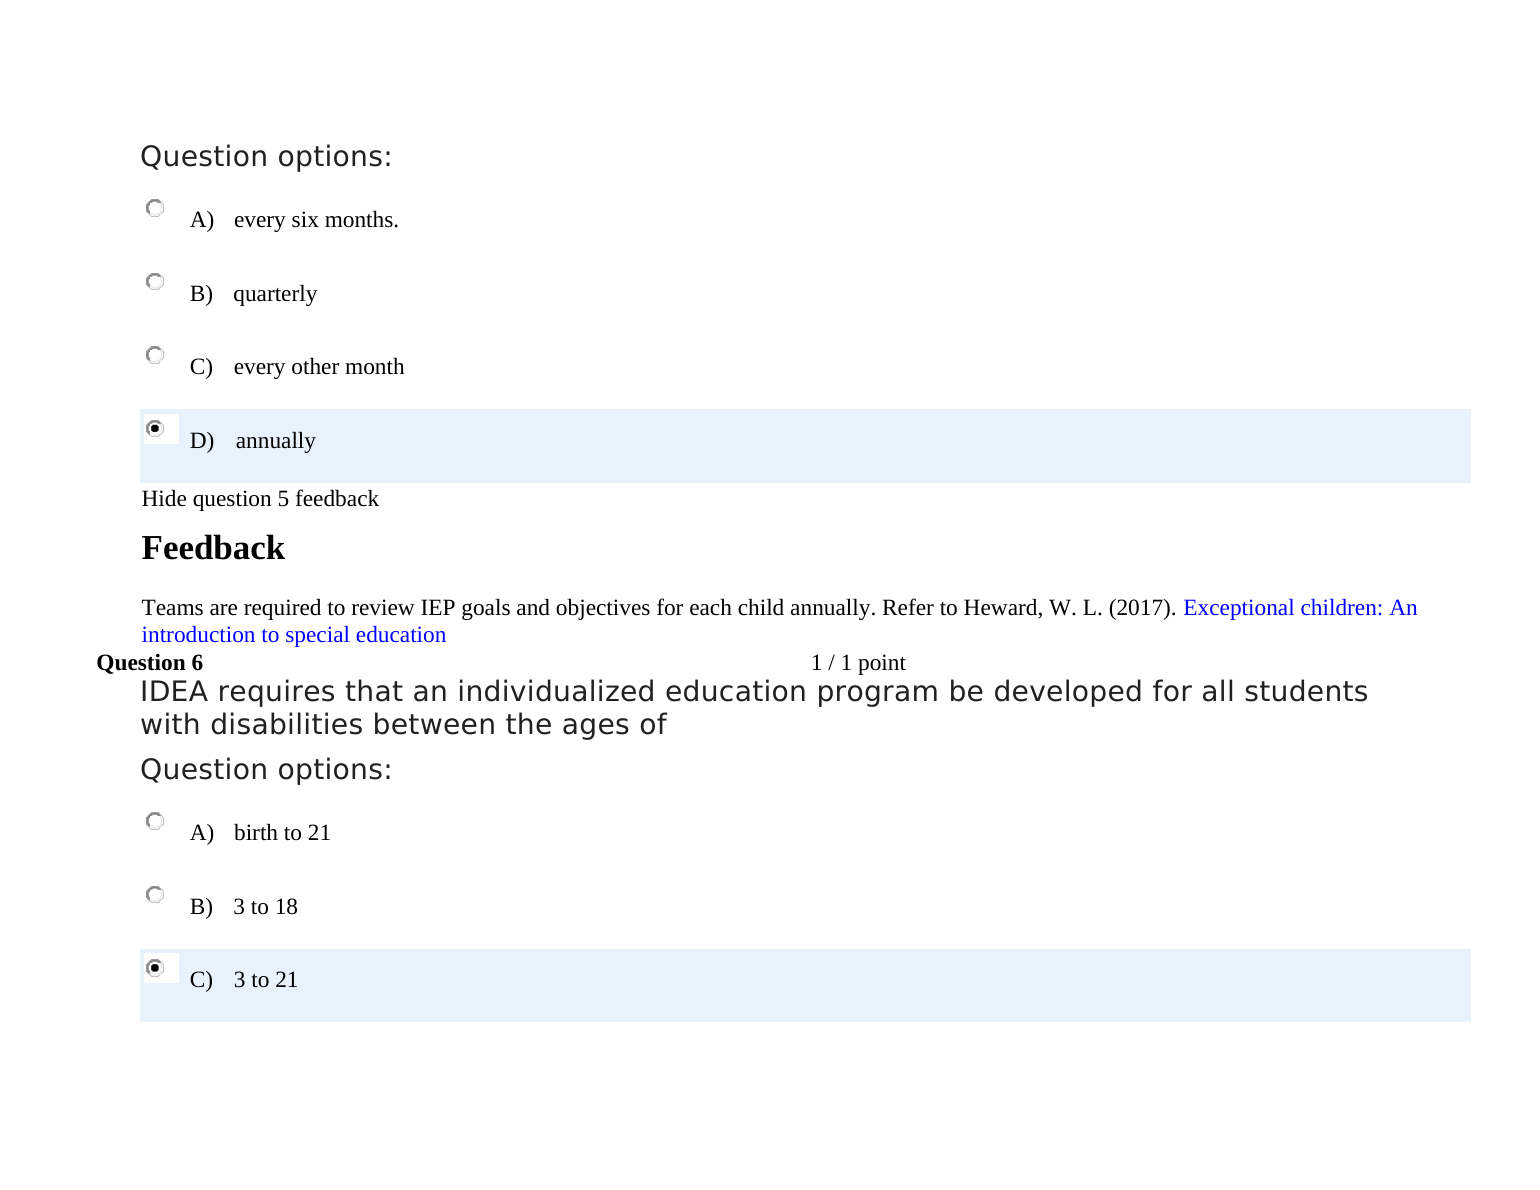
Task: Select the "every other month" radio button
Action: (155, 355)
